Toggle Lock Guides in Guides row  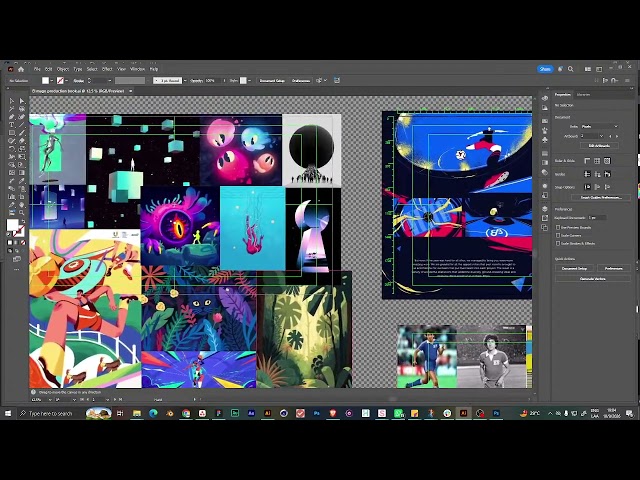tap(597, 174)
